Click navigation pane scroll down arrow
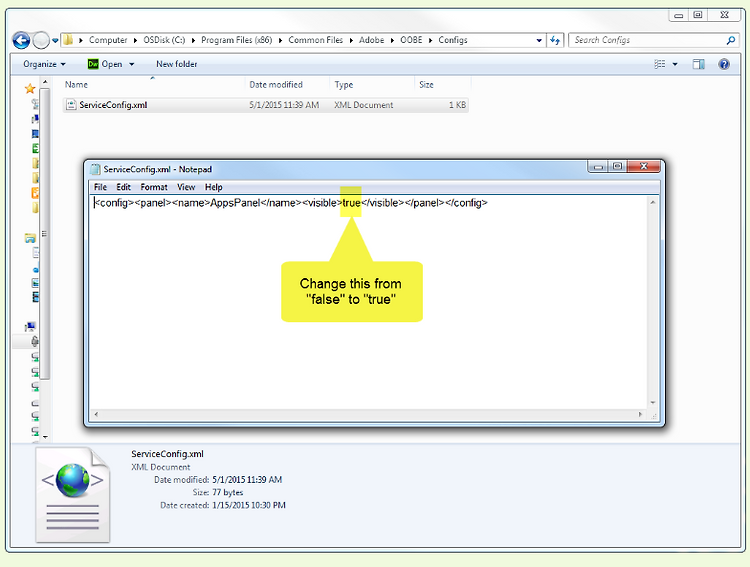The height and width of the screenshot is (567, 750). click(45, 437)
